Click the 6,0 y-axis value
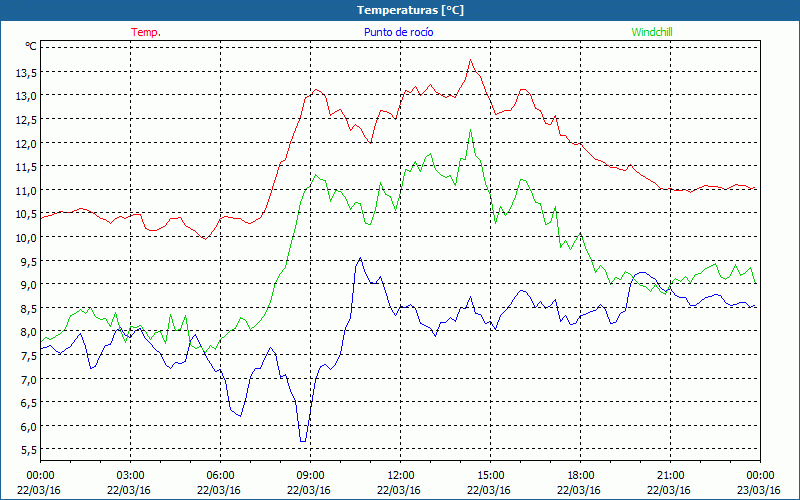Image resolution: width=800 pixels, height=500 pixels. pos(29,427)
